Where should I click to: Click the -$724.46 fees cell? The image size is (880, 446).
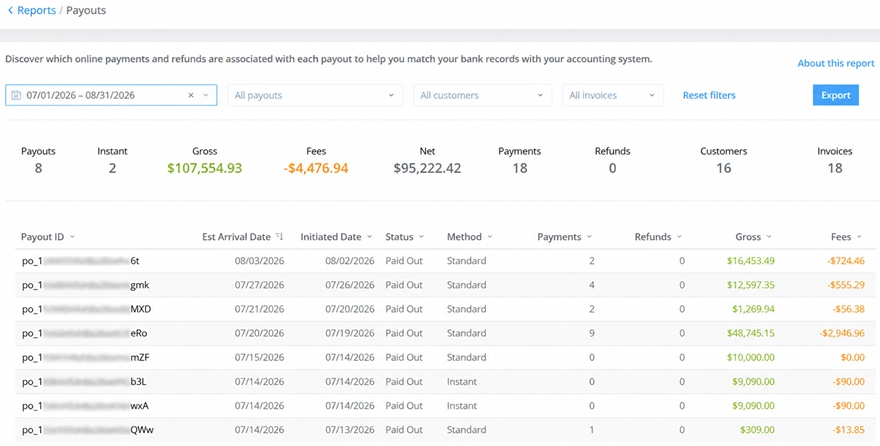click(847, 261)
